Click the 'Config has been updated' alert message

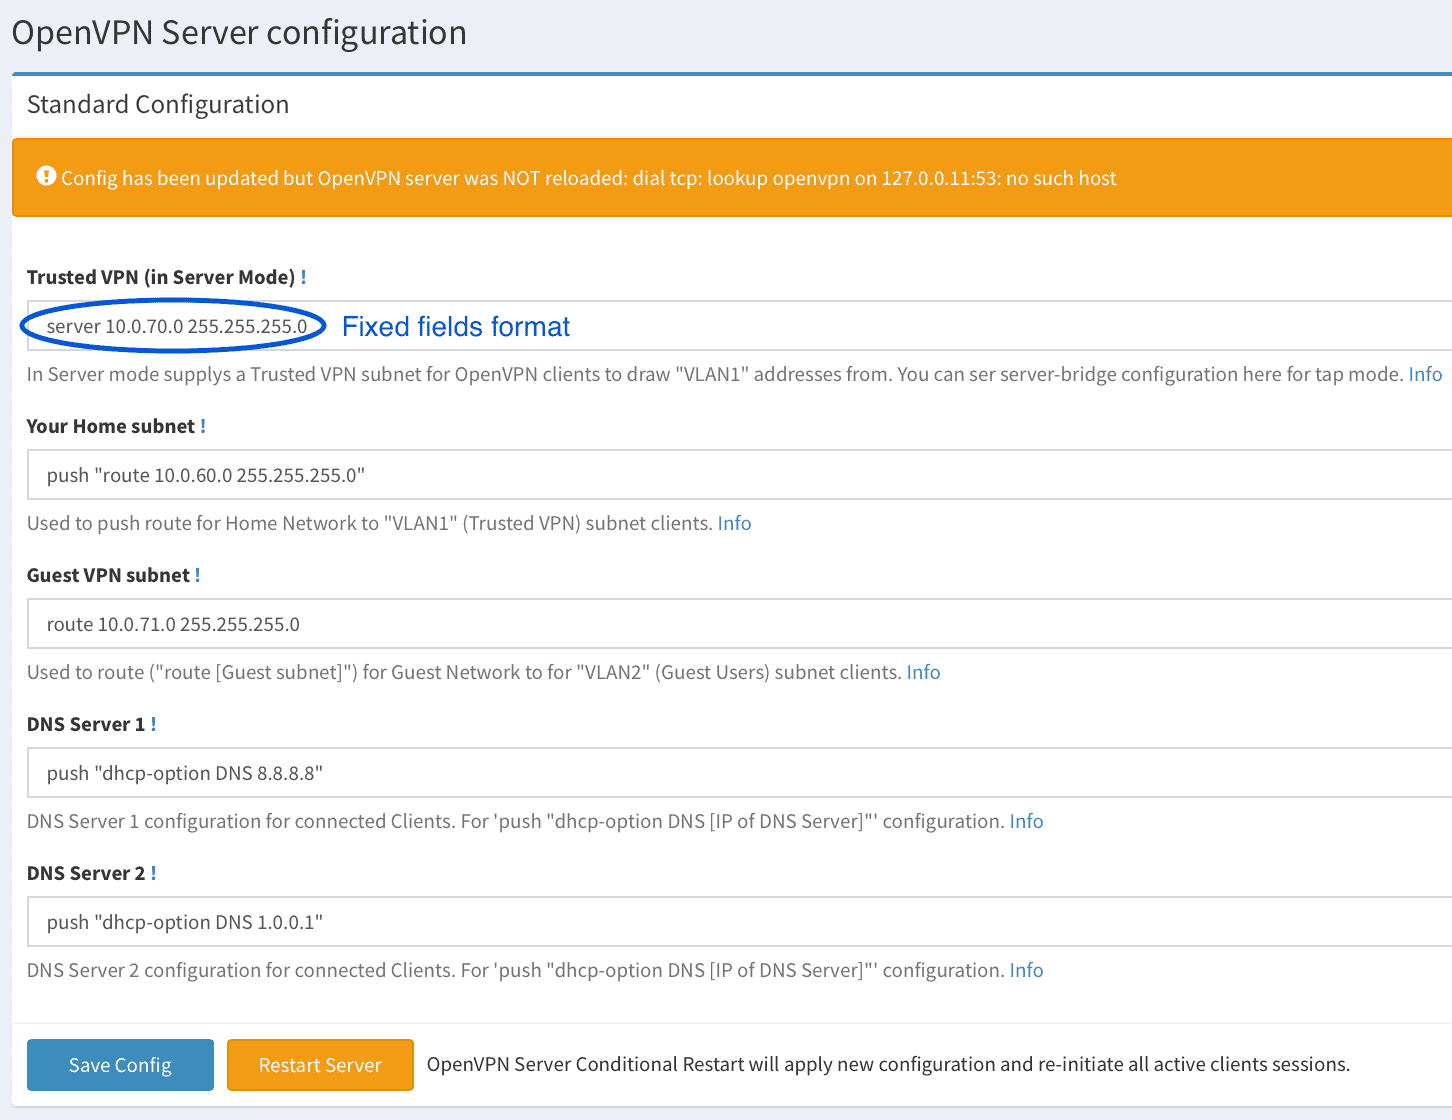click(589, 178)
